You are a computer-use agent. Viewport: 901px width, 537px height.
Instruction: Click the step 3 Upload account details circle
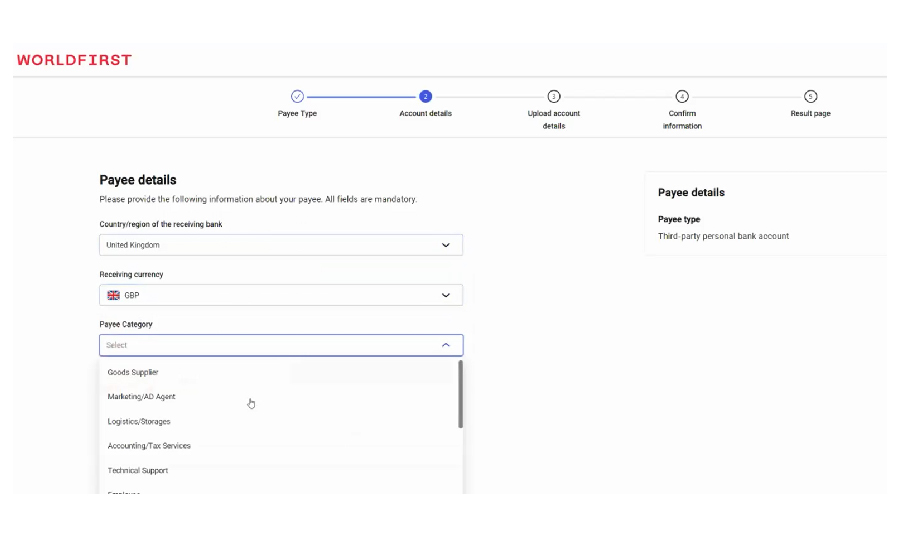point(554,96)
